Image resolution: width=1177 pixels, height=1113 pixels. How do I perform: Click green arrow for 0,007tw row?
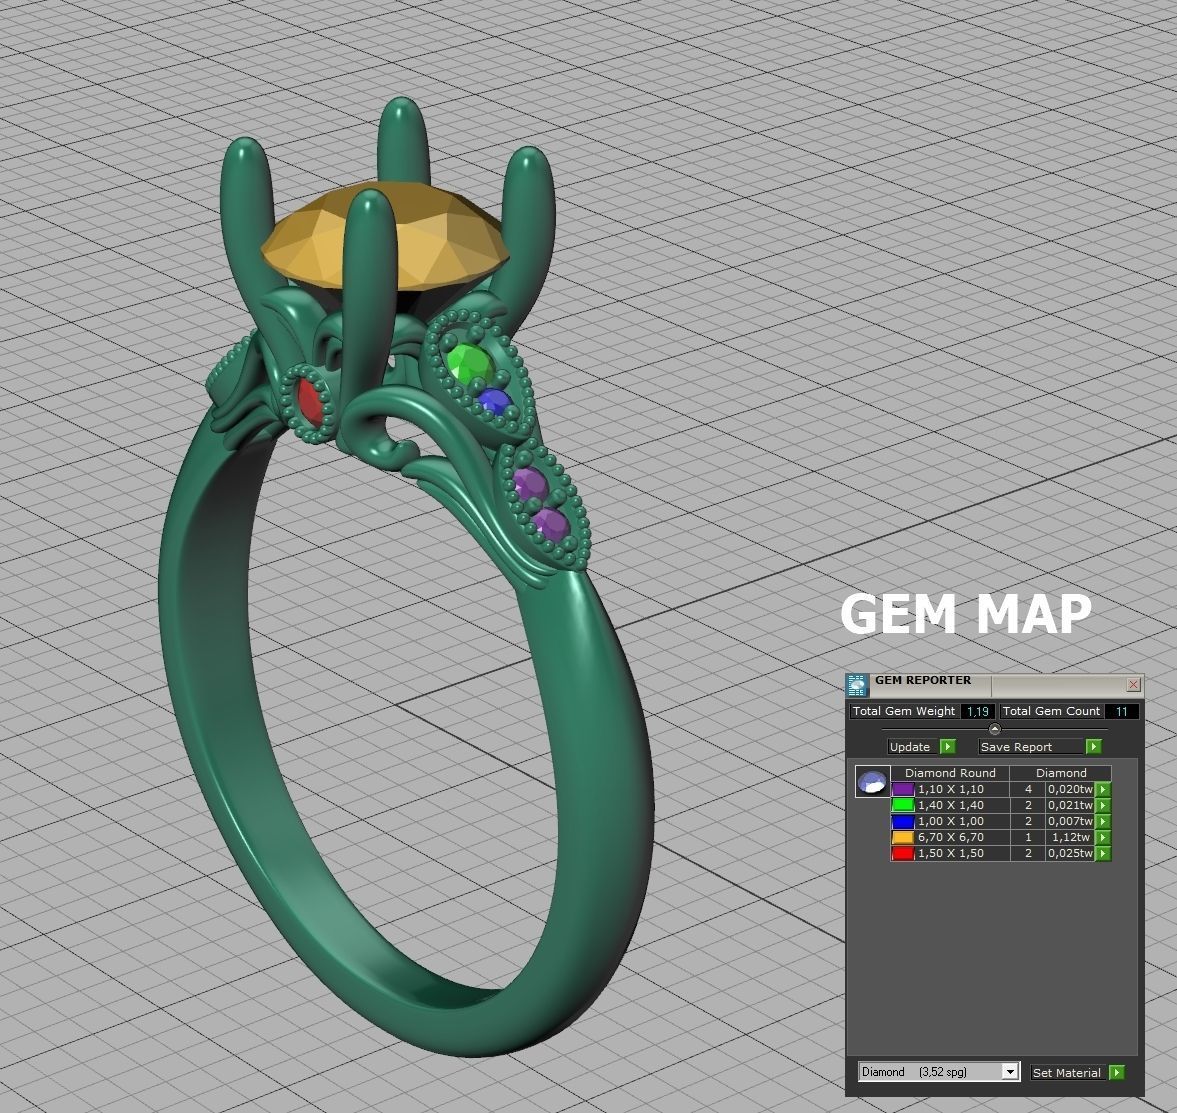pyautogui.click(x=1103, y=822)
